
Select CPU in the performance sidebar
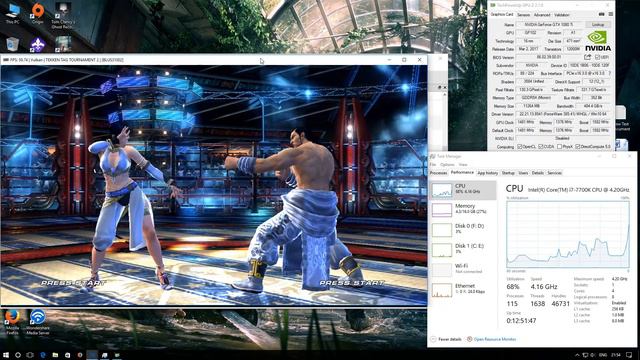point(463,190)
